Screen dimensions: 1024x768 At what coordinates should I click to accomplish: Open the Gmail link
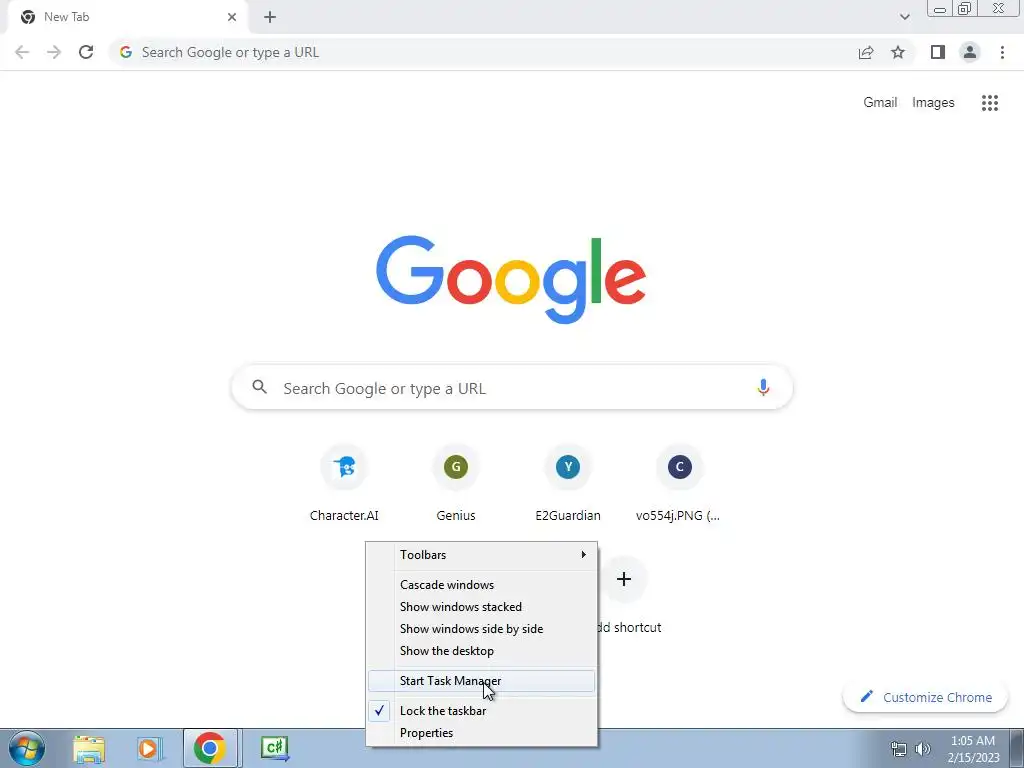(x=880, y=103)
